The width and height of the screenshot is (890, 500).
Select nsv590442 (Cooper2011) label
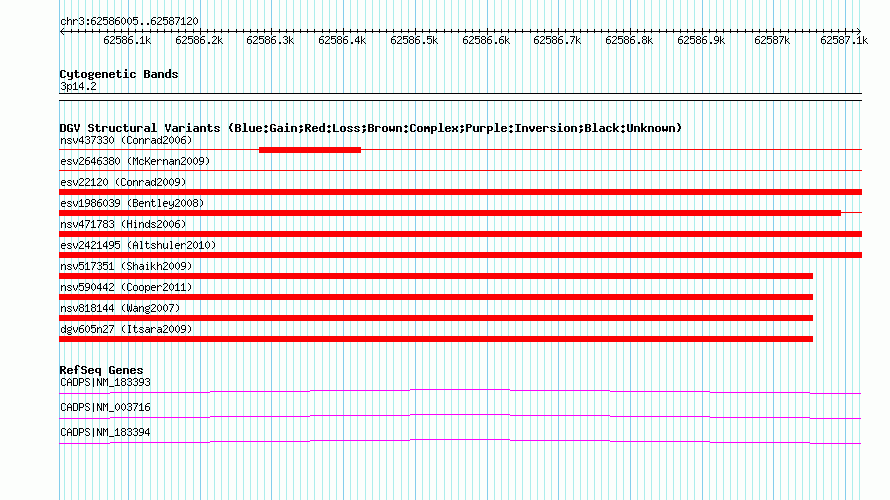126,287
